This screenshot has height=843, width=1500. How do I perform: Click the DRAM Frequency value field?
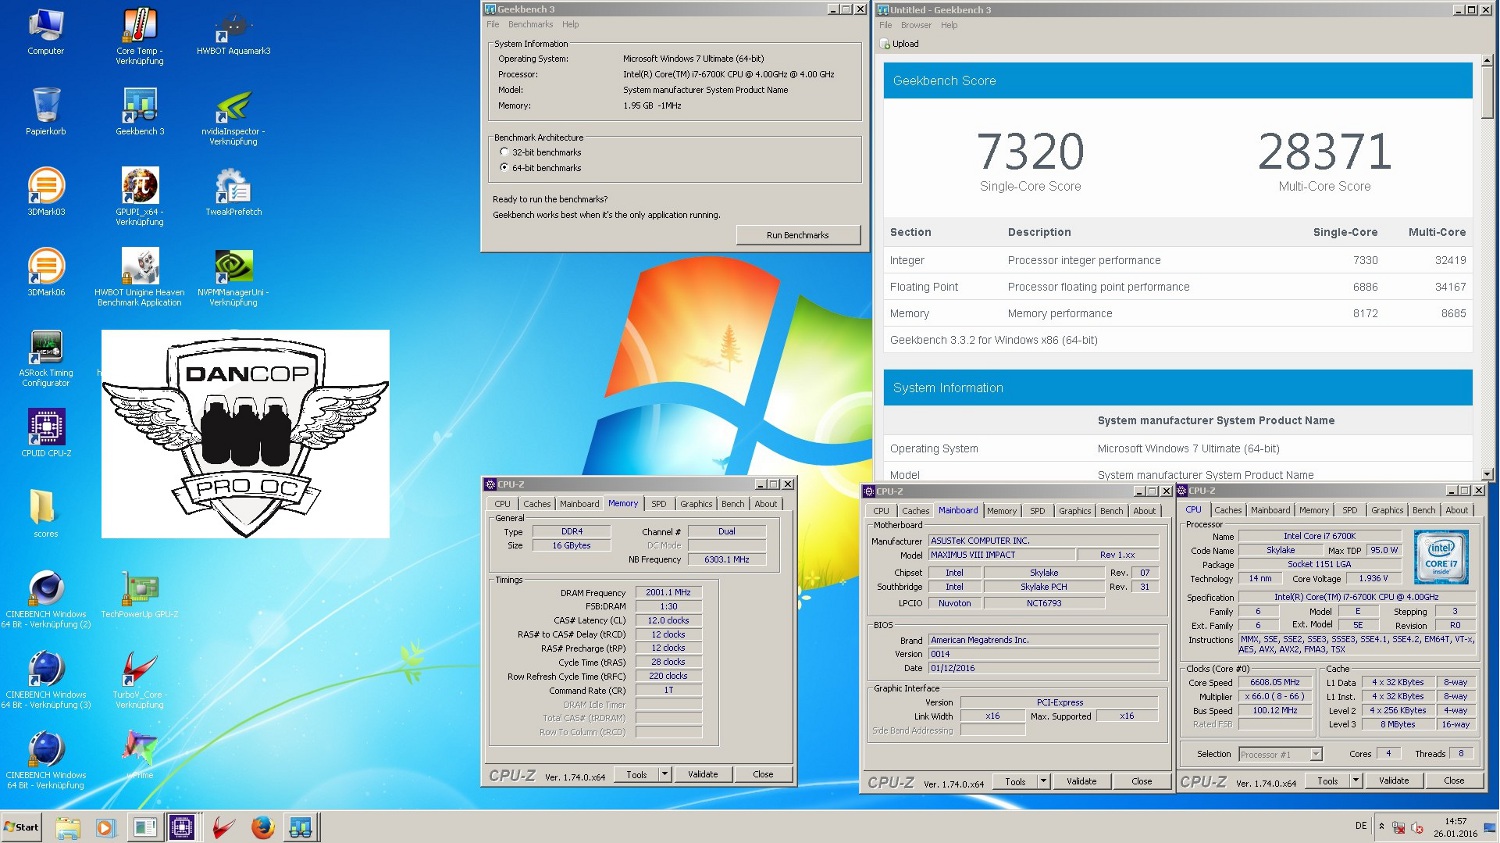668,592
